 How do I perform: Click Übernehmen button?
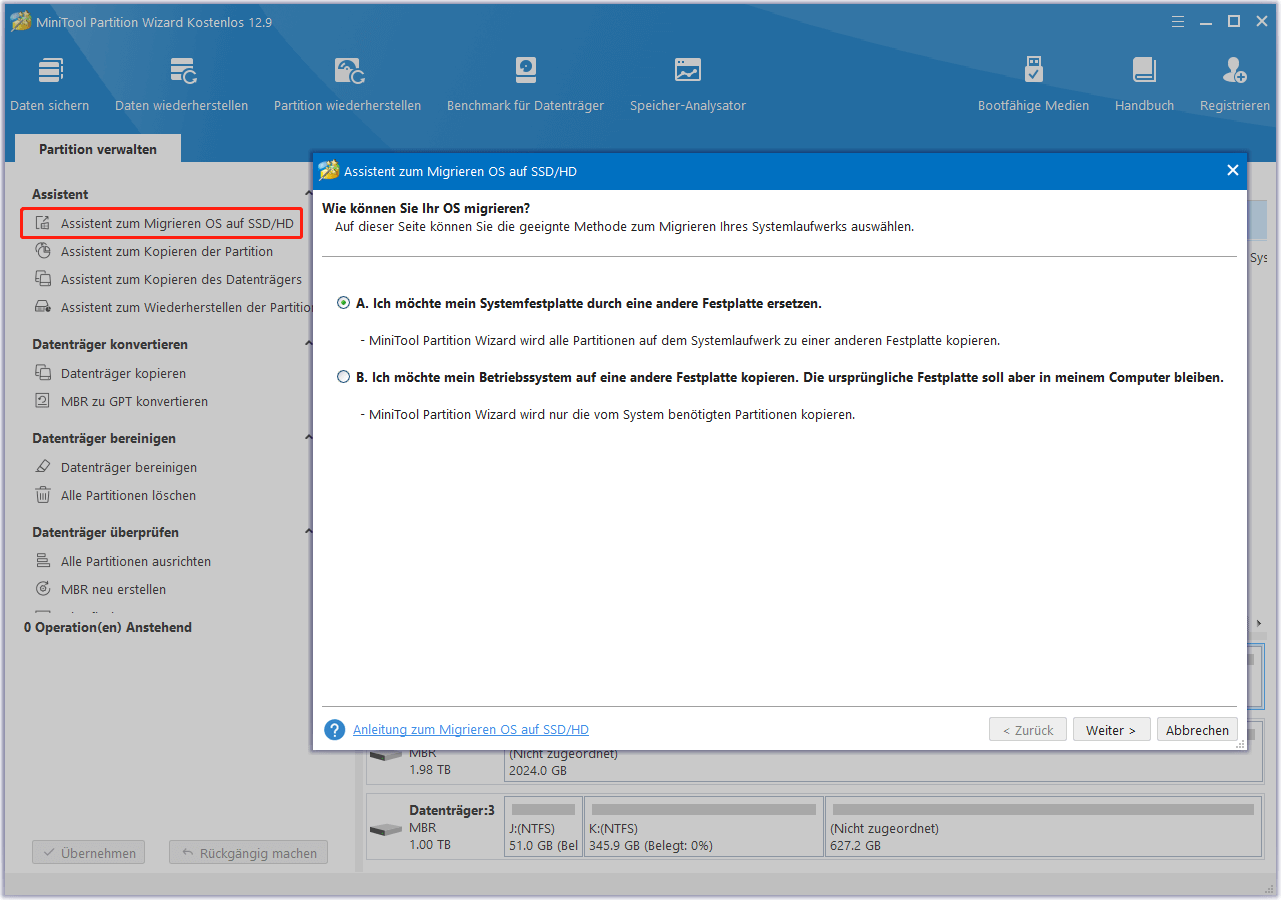tap(89, 853)
